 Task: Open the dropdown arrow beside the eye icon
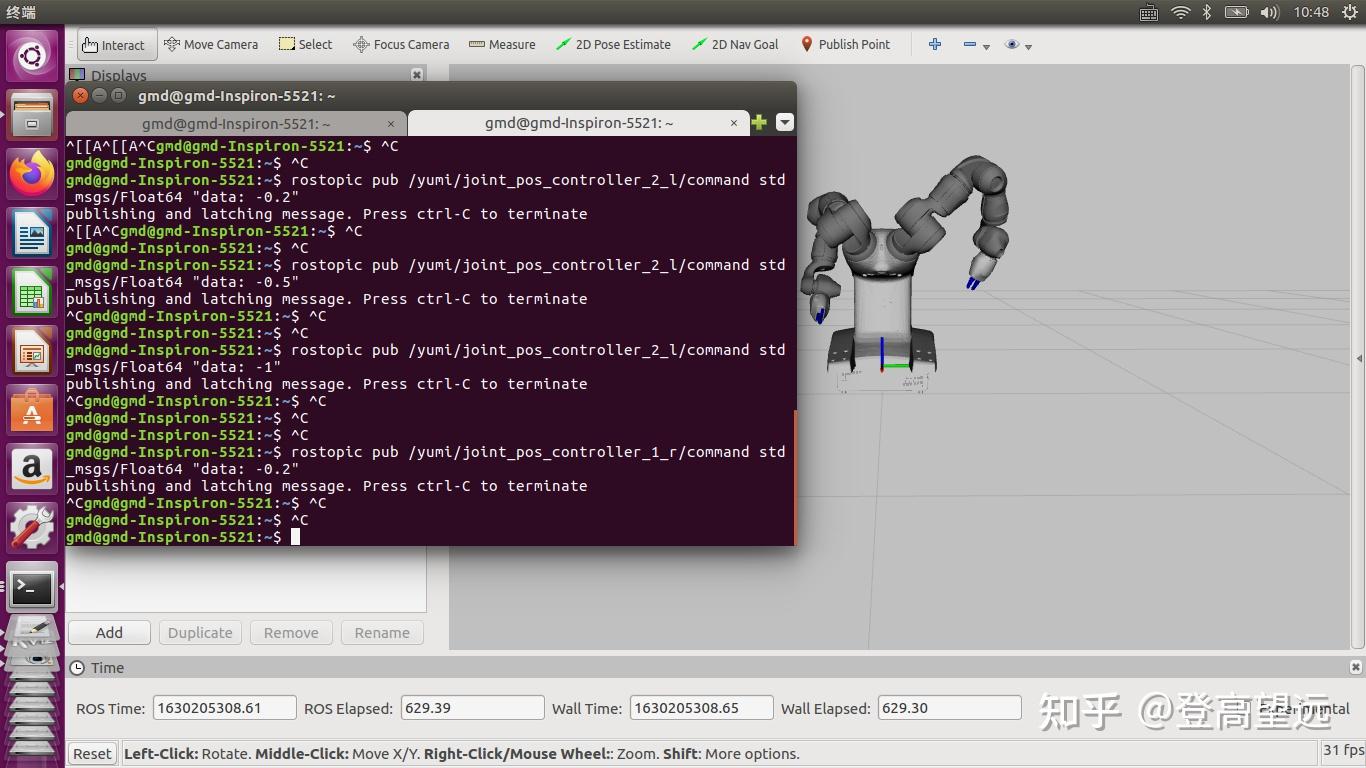click(x=1028, y=46)
